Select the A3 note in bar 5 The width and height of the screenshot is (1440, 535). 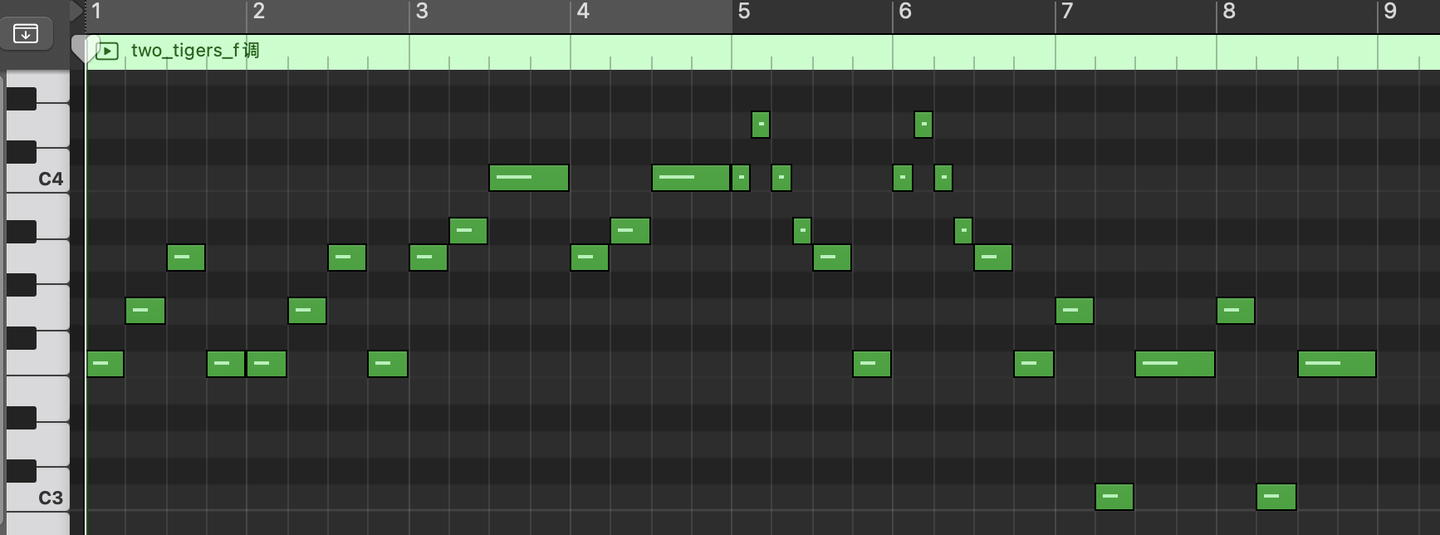(832, 258)
